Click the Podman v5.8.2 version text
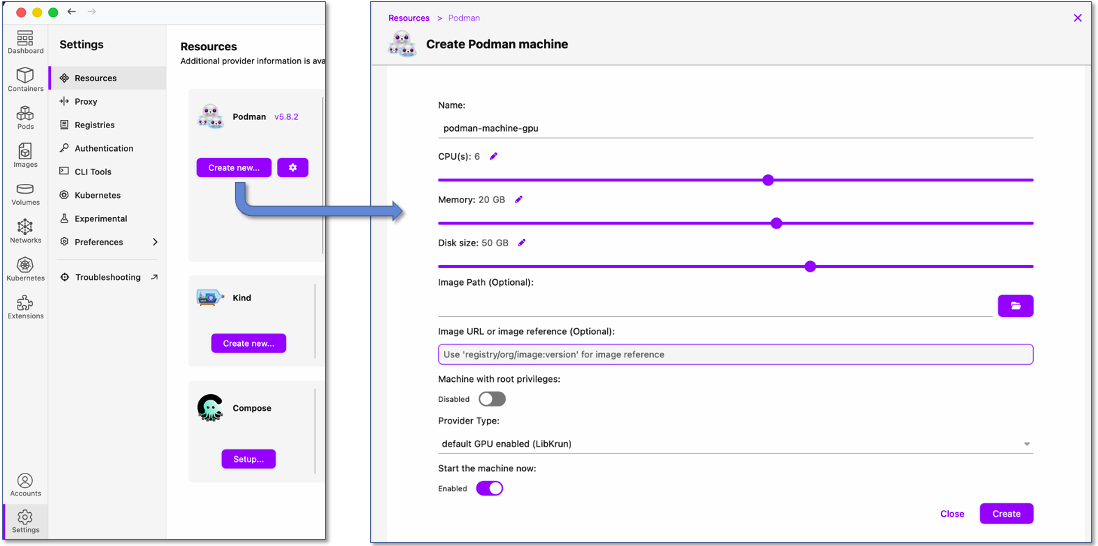The image size is (1098, 546). click(286, 117)
